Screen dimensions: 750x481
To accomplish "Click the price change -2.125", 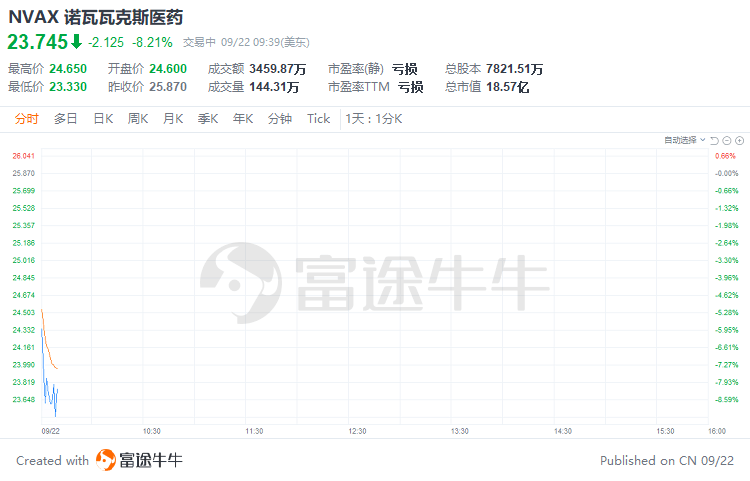I will [106, 43].
